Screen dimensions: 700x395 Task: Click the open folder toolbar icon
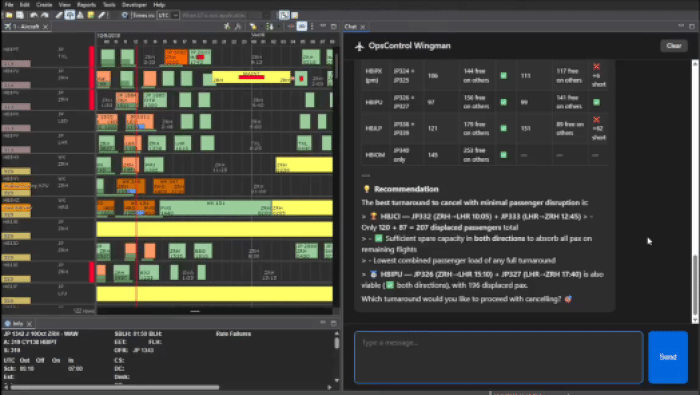9,15
